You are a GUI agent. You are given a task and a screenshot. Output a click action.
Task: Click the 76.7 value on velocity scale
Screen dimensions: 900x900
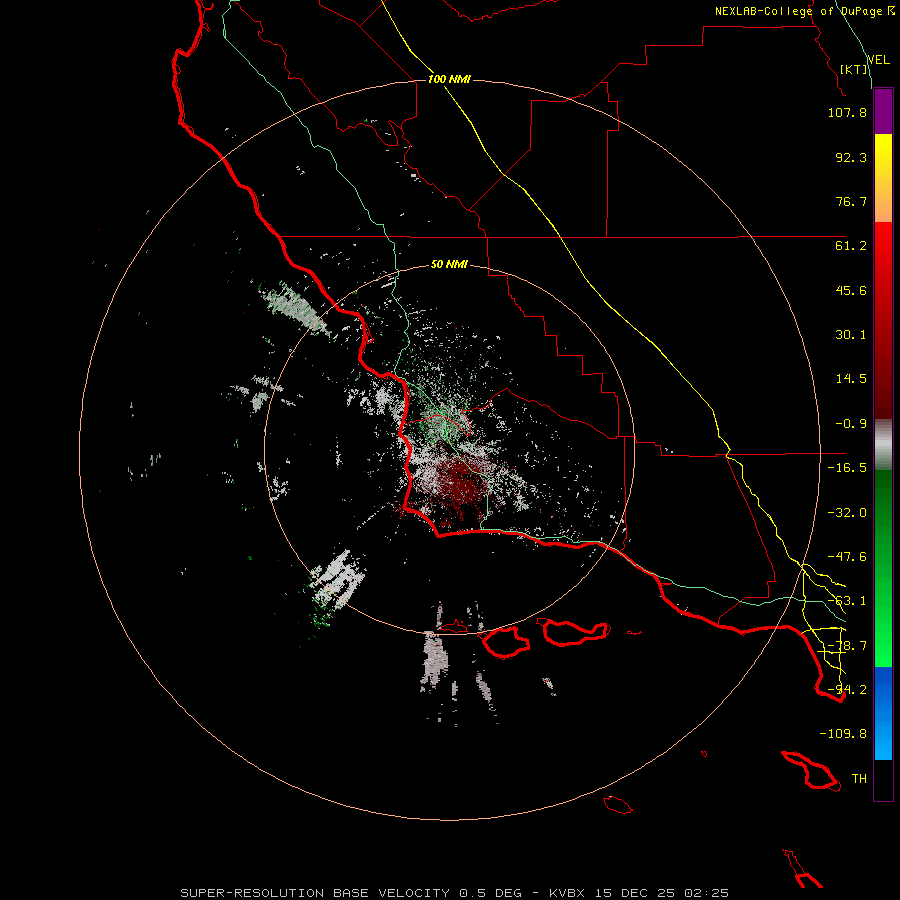click(x=851, y=201)
